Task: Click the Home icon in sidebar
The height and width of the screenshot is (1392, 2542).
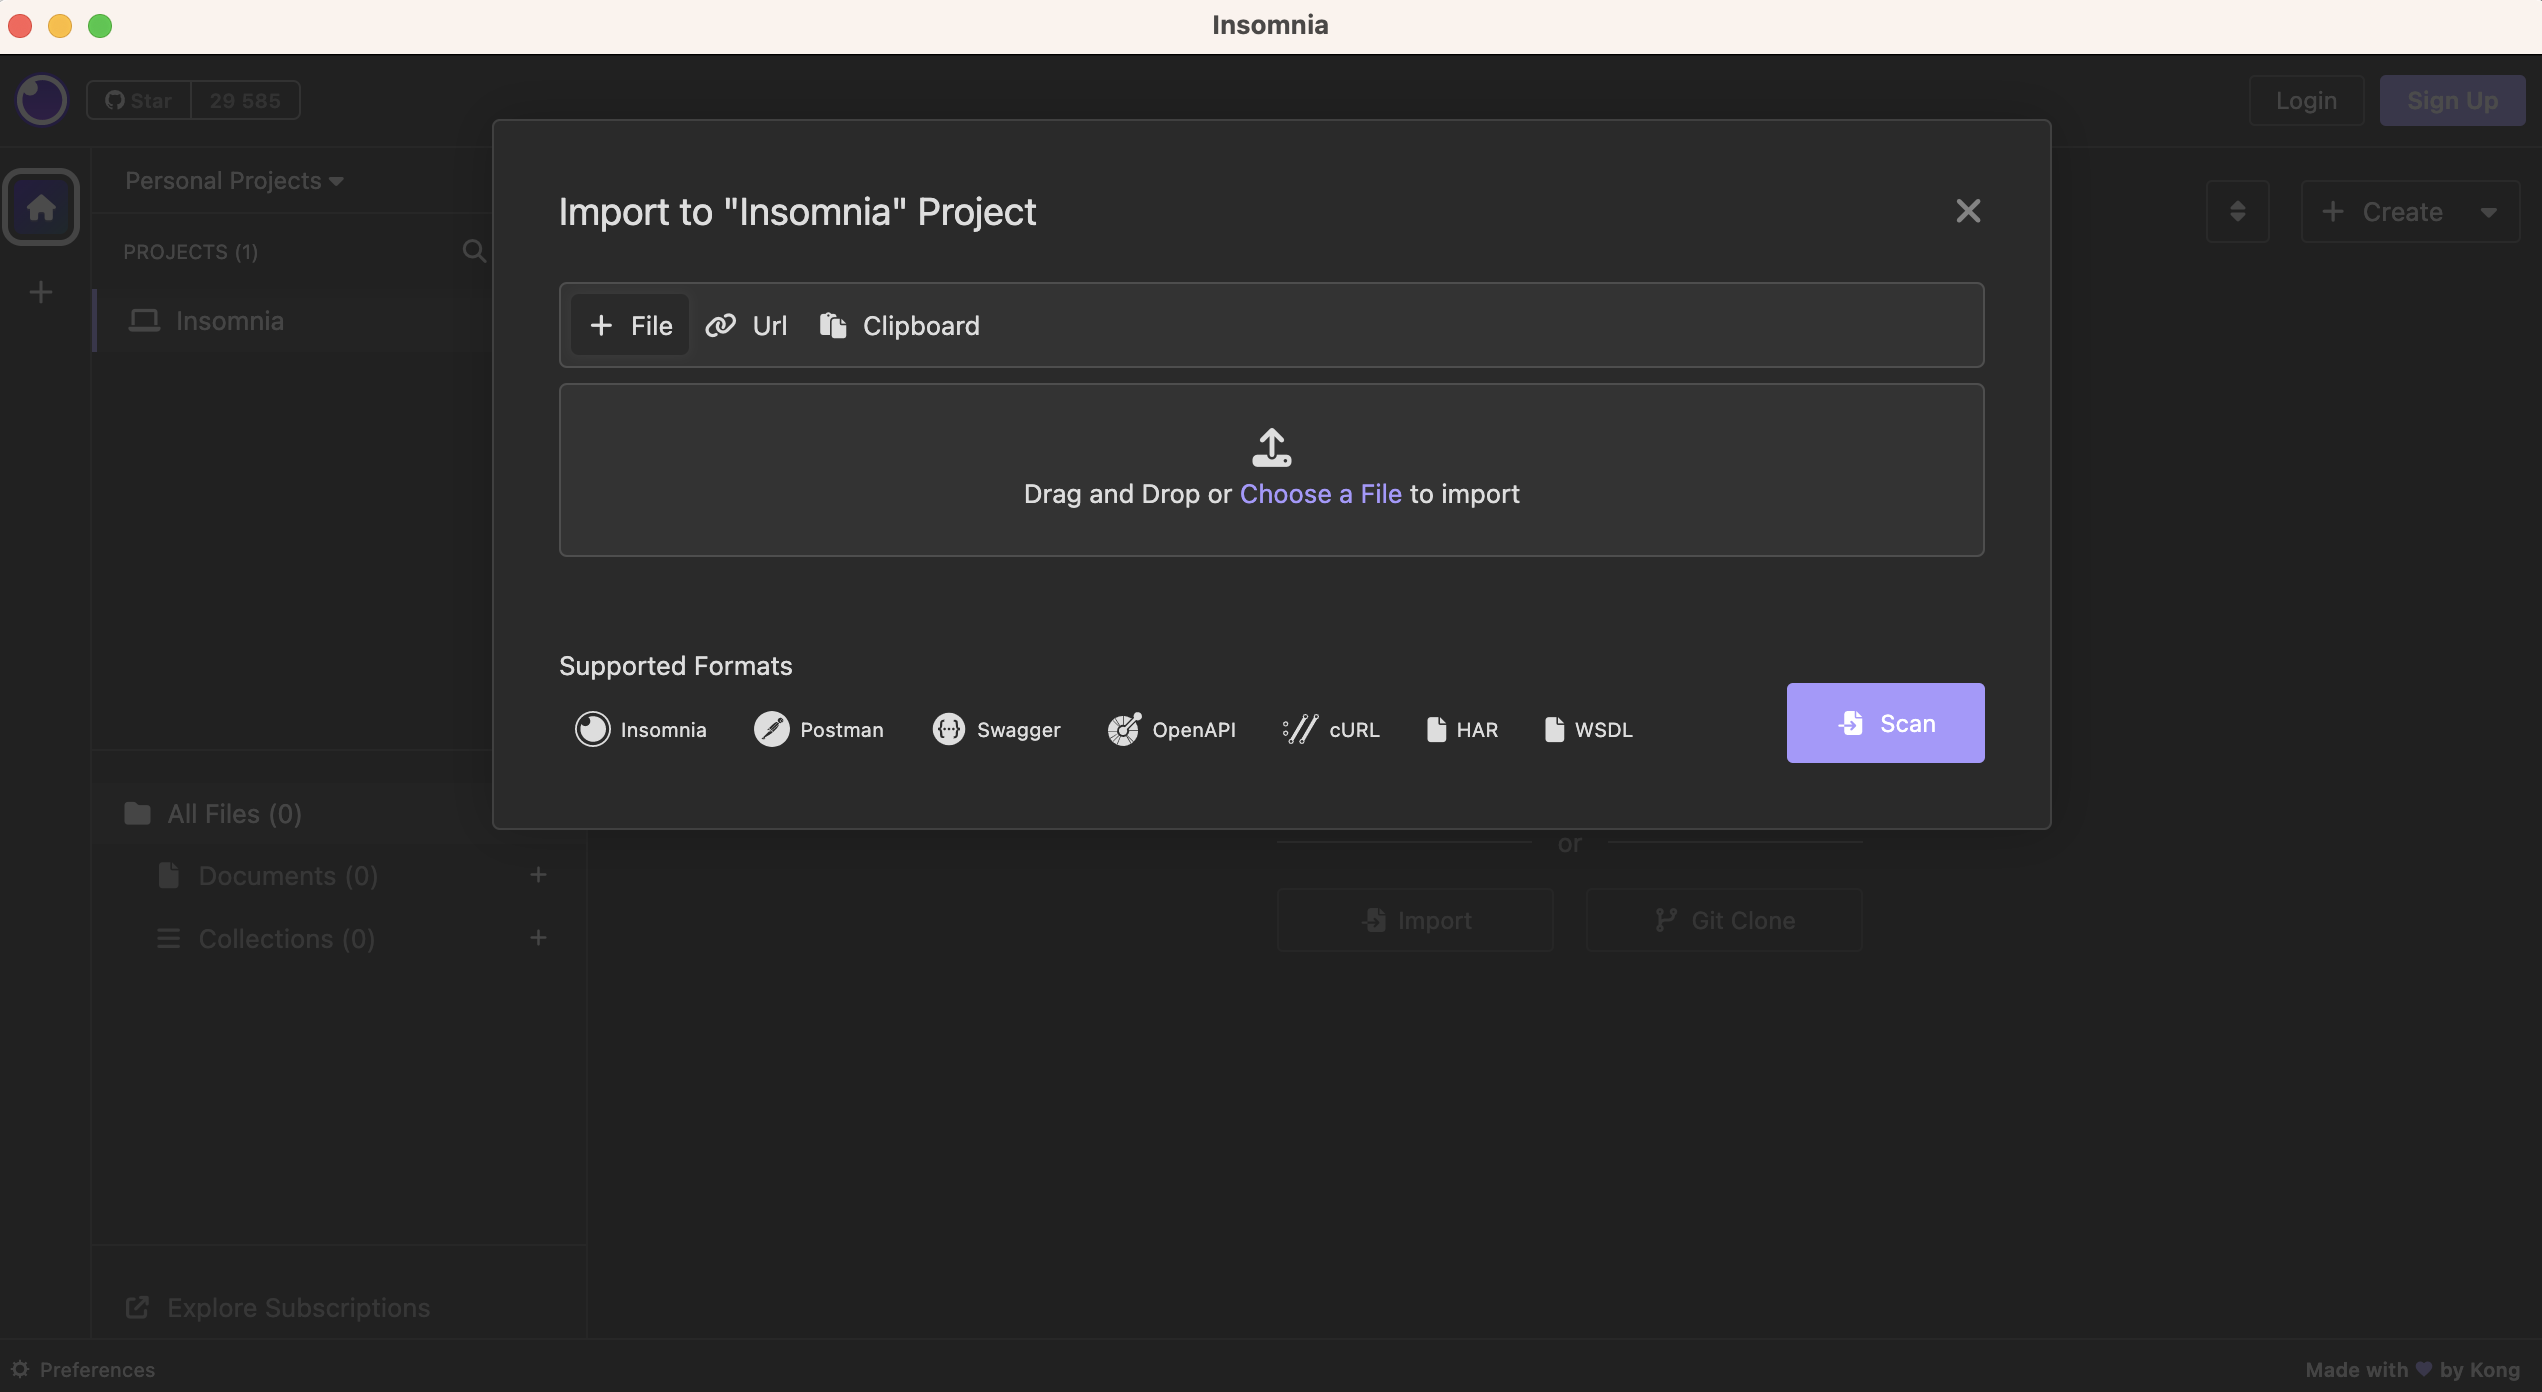Action: coord(41,207)
